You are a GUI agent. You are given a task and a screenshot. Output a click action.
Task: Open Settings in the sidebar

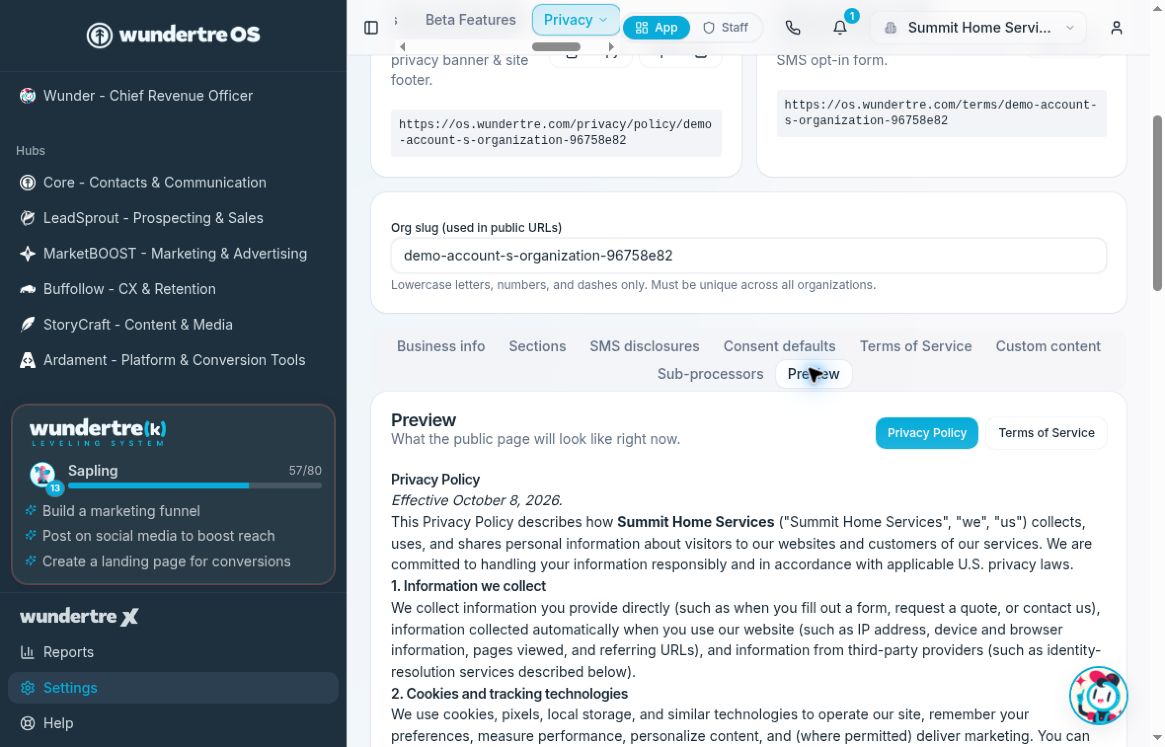click(173, 688)
